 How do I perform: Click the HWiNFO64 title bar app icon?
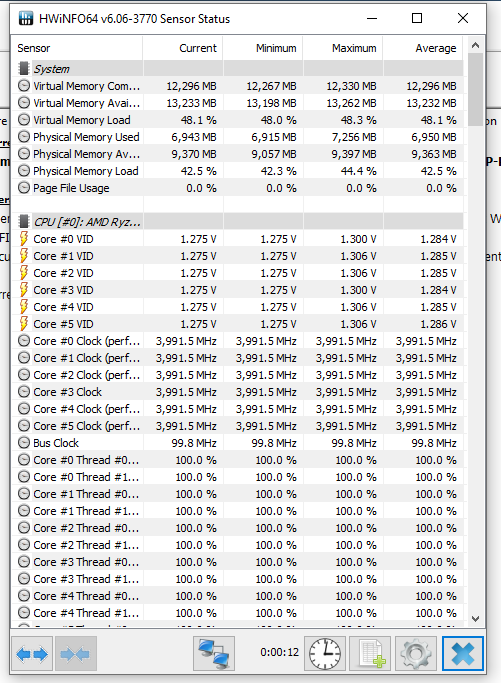[26, 18]
